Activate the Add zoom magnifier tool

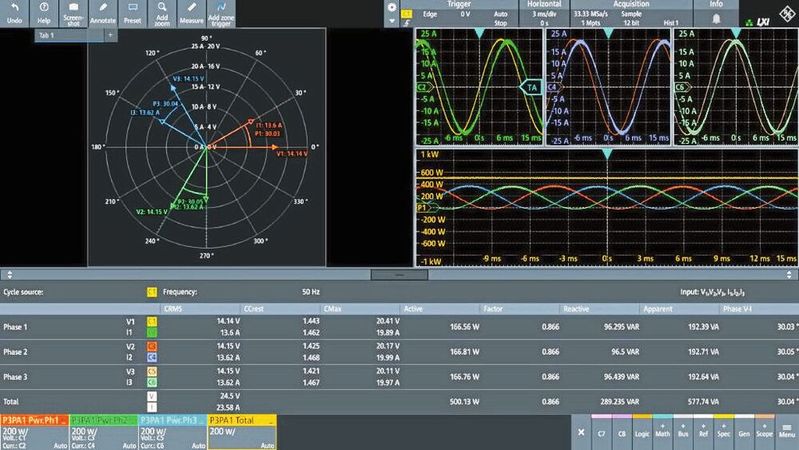point(162,13)
